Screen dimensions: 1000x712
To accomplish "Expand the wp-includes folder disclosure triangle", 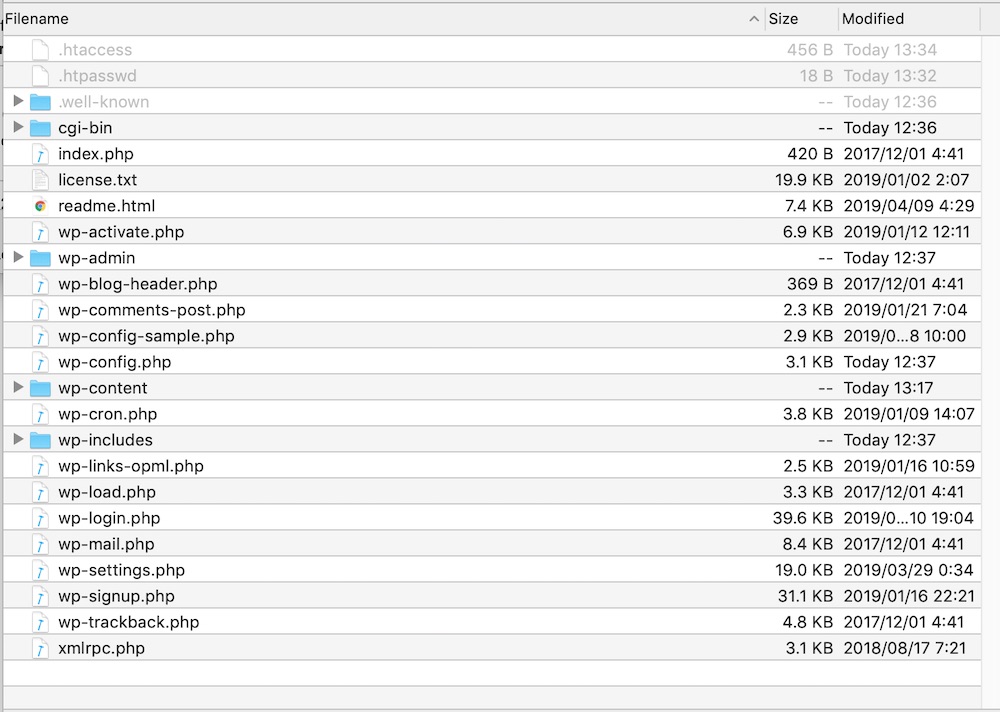I will [18, 439].
